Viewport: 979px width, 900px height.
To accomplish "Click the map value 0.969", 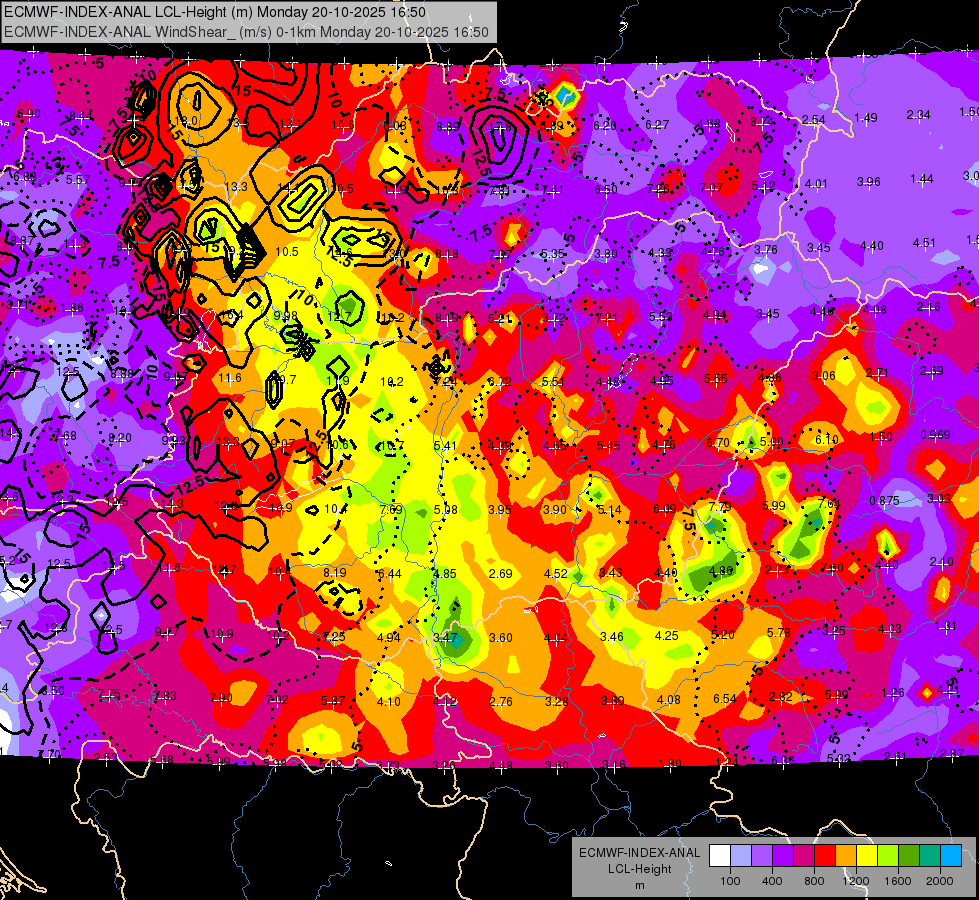I will pyautogui.click(x=935, y=435).
